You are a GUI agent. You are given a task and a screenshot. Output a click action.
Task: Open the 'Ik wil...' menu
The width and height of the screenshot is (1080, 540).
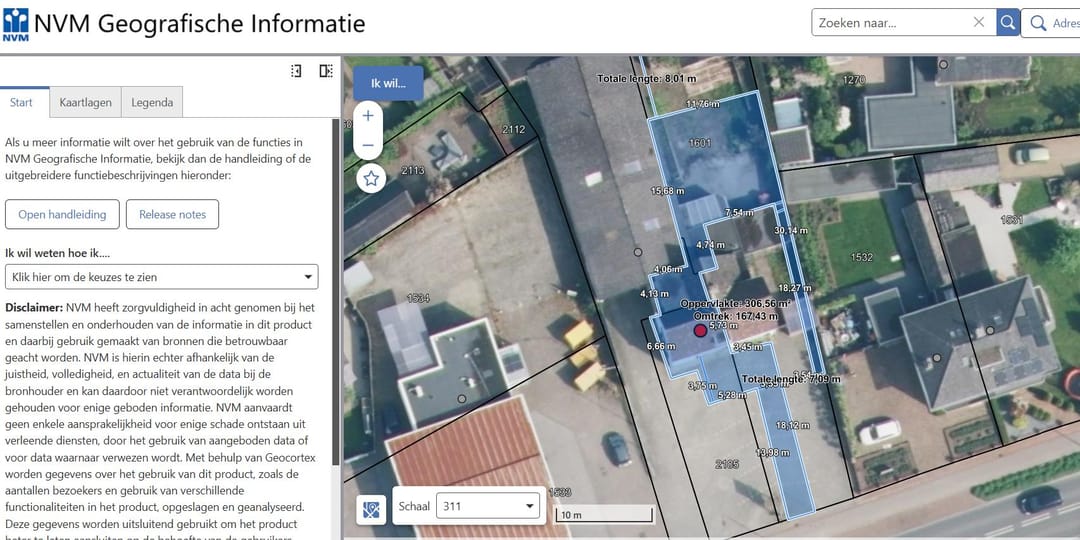[x=388, y=83]
